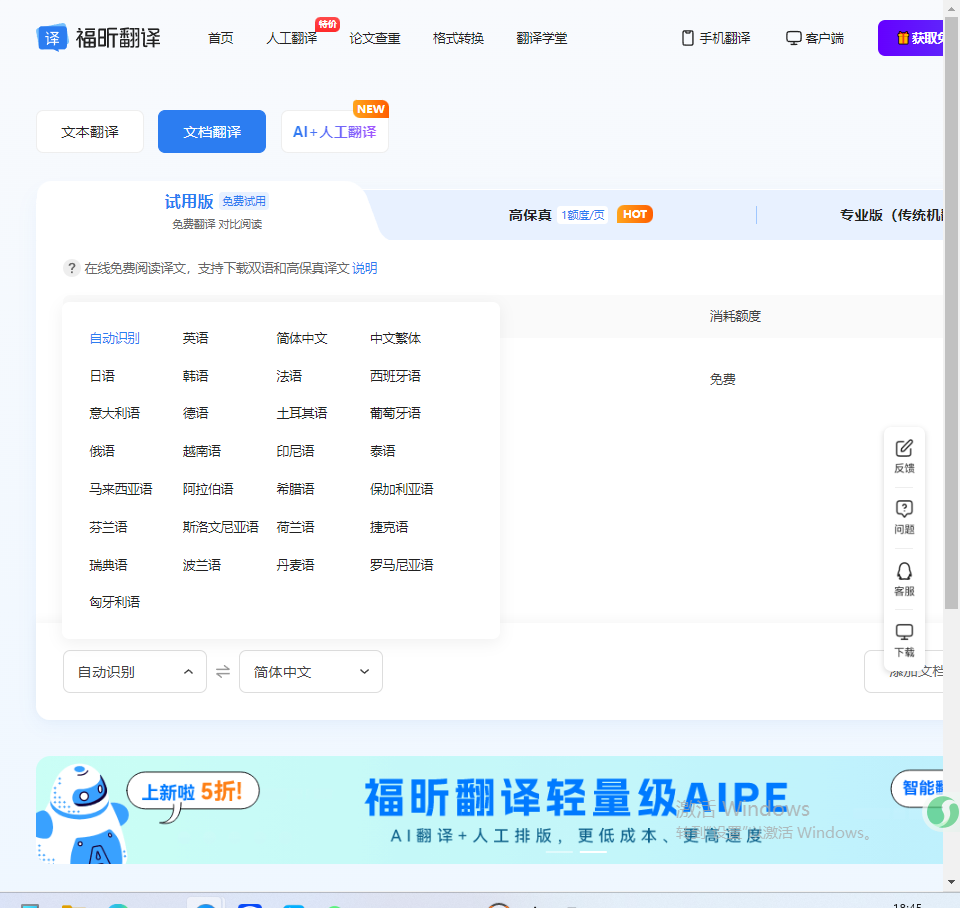Switch to the 文本翻译 tab
The height and width of the screenshot is (908, 960).
(90, 132)
